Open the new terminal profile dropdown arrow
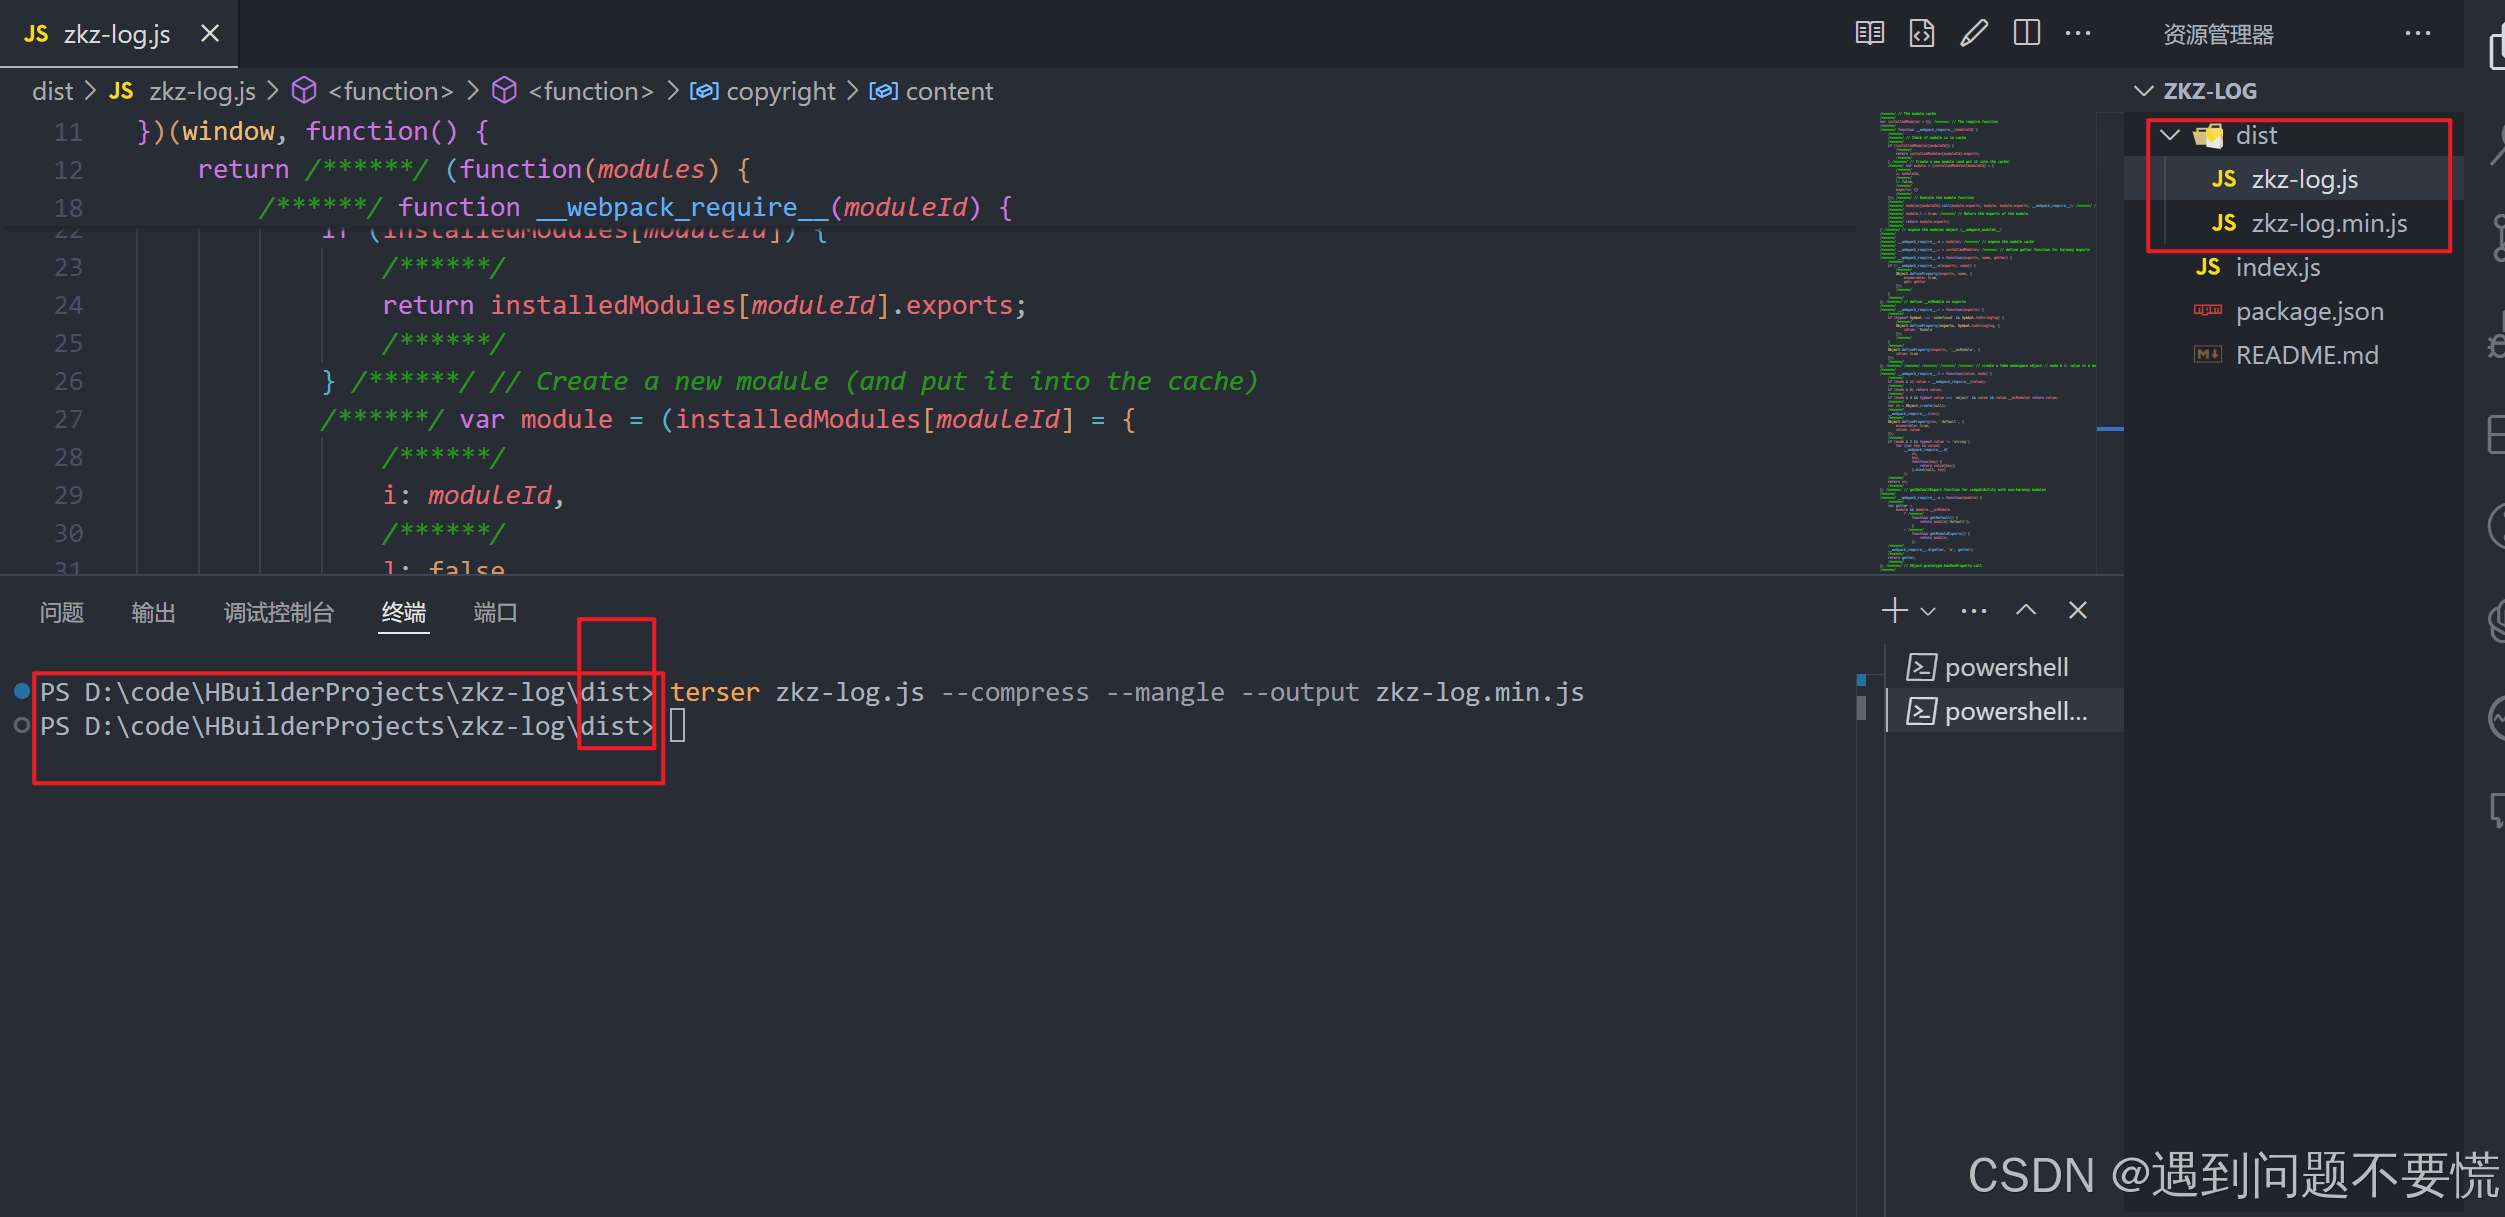 [x=1928, y=611]
